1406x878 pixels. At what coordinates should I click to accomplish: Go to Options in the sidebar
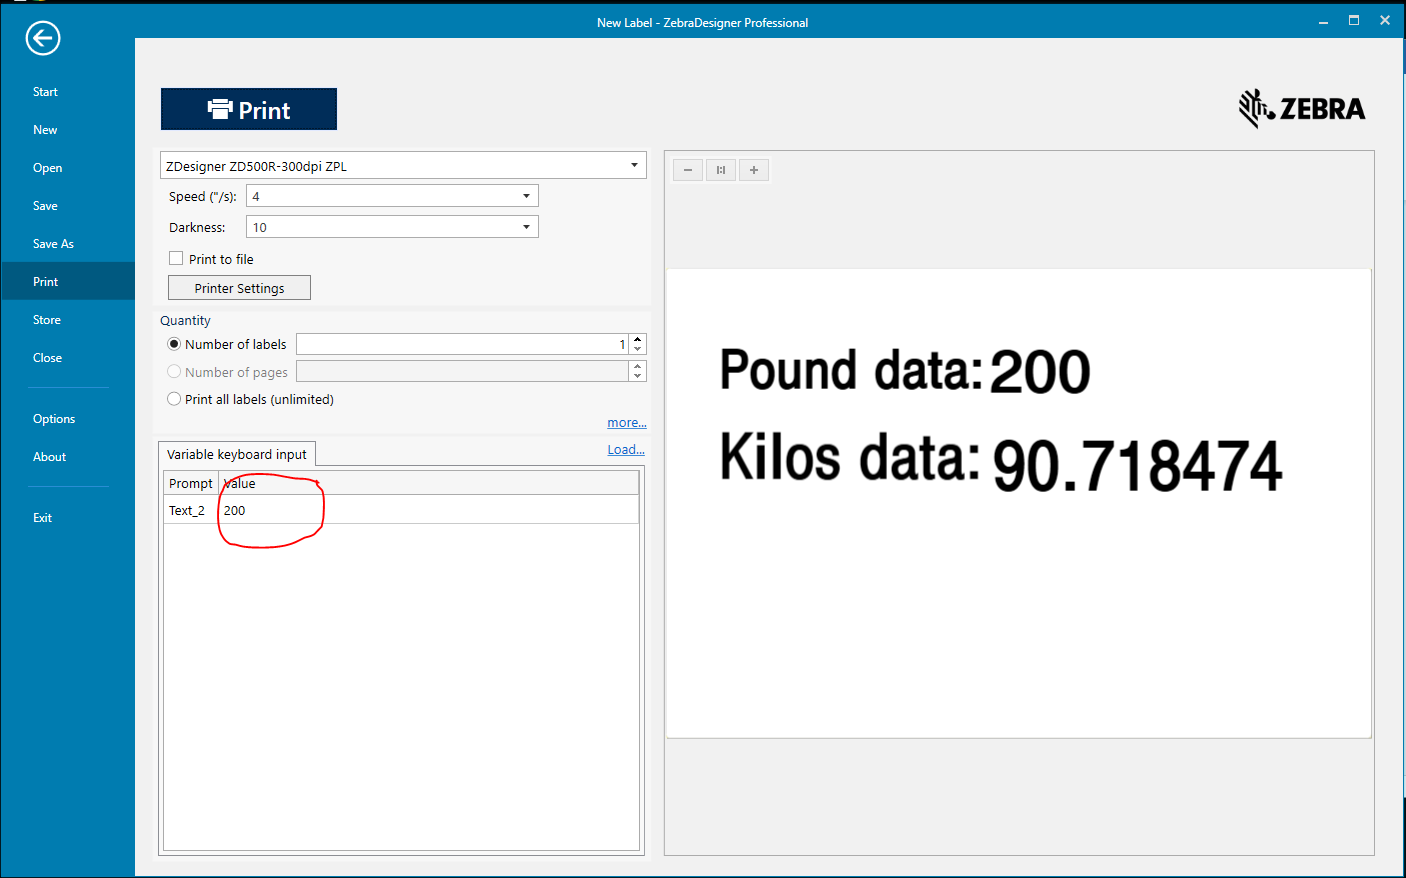tap(54, 419)
